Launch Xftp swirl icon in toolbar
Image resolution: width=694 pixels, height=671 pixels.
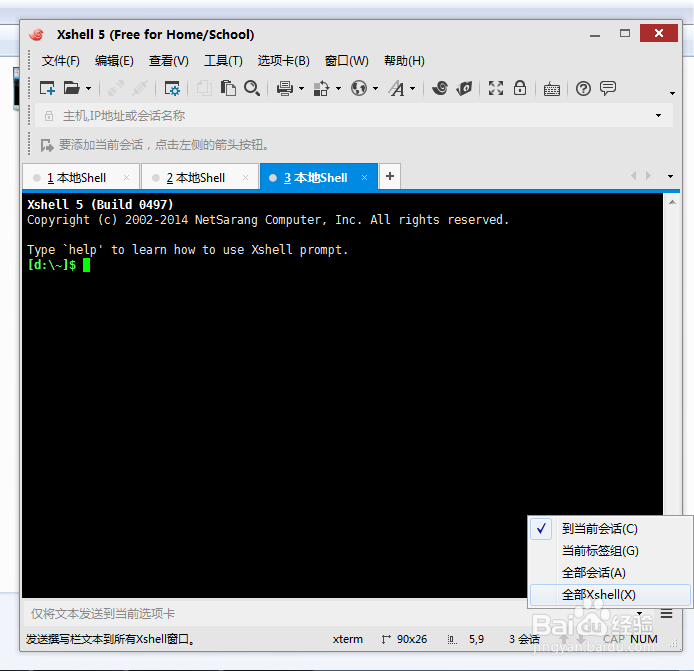click(440, 88)
